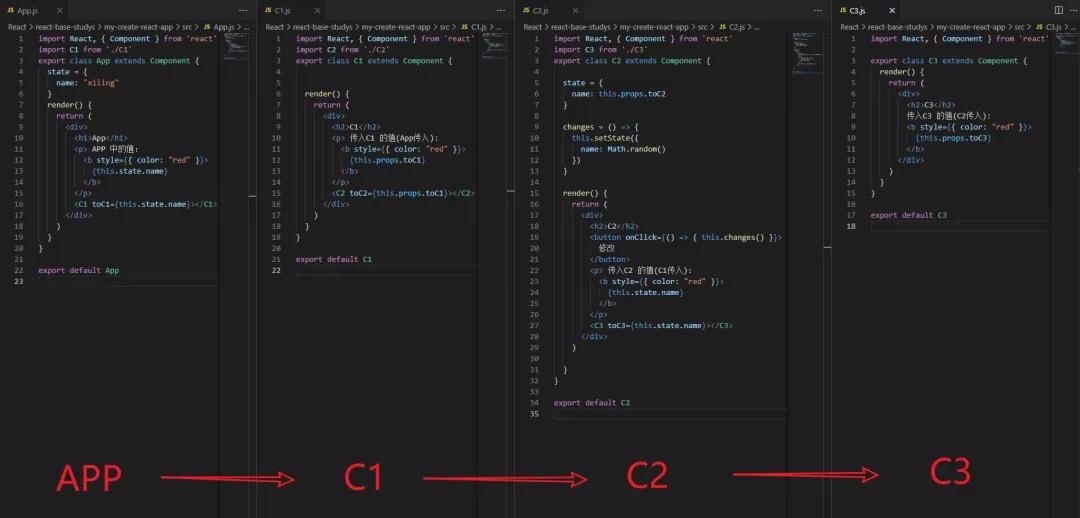Image resolution: width=1080 pixels, height=518 pixels.
Task: Open More Actions menu in App.js group
Action: click(242, 11)
